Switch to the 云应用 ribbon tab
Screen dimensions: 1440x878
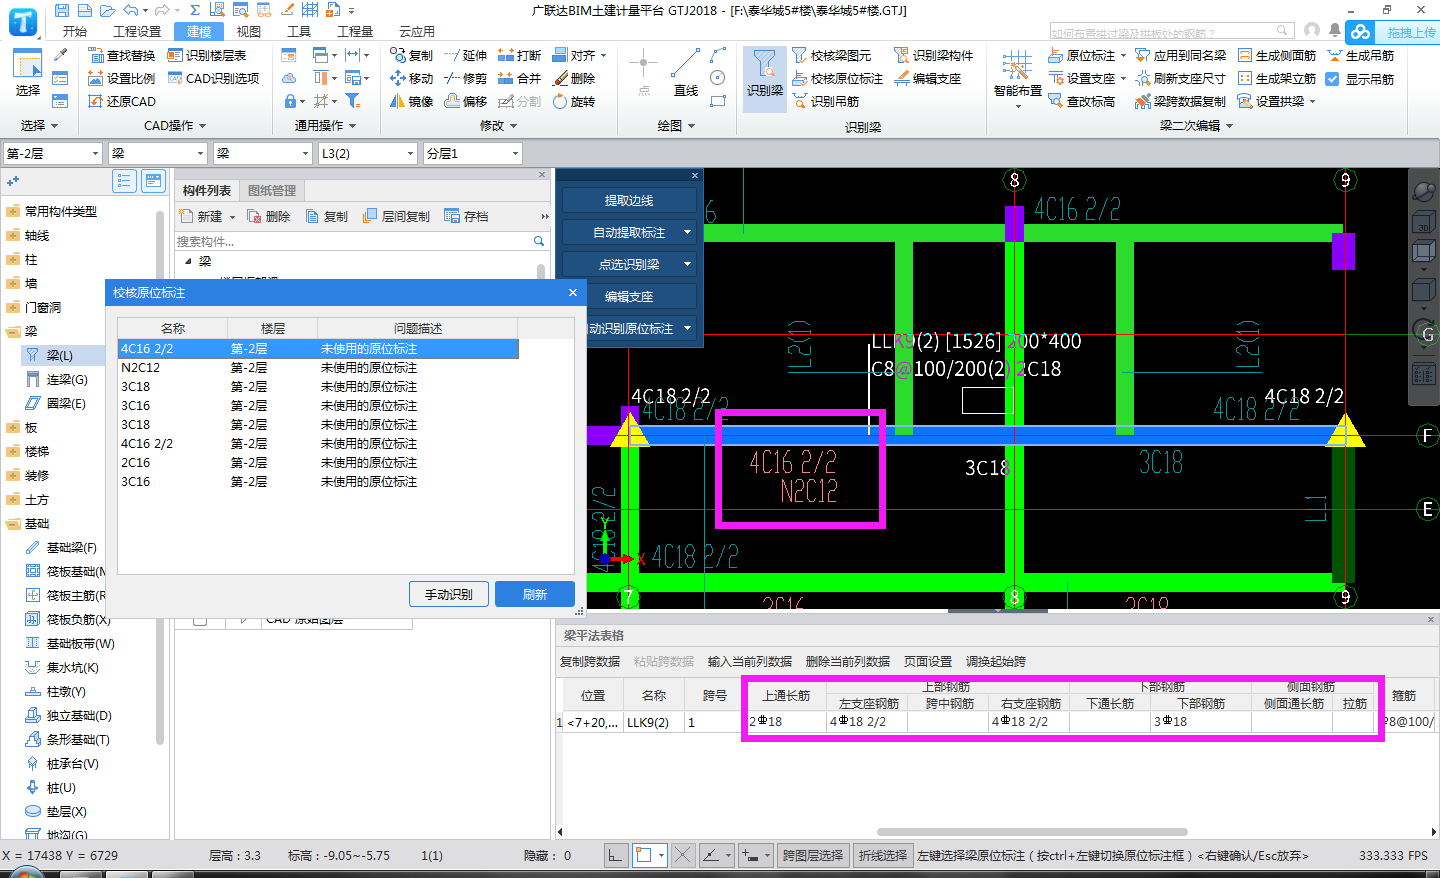pos(417,31)
